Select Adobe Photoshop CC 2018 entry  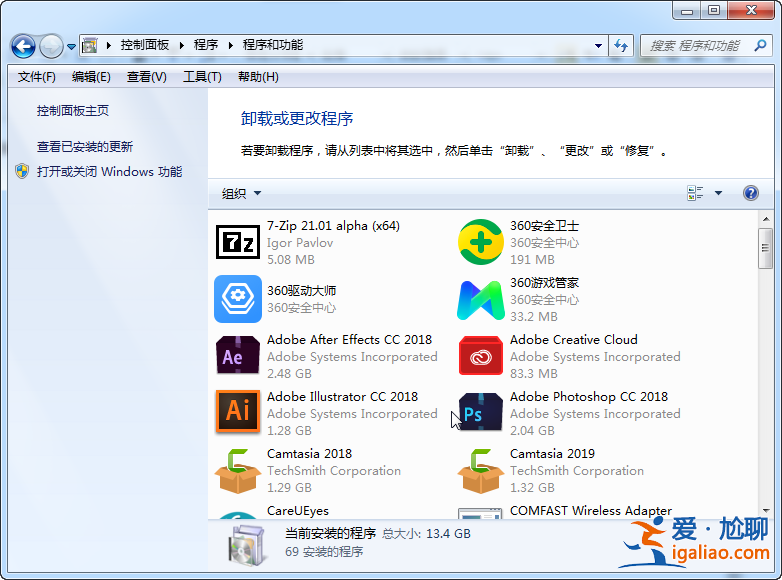[x=588, y=397]
